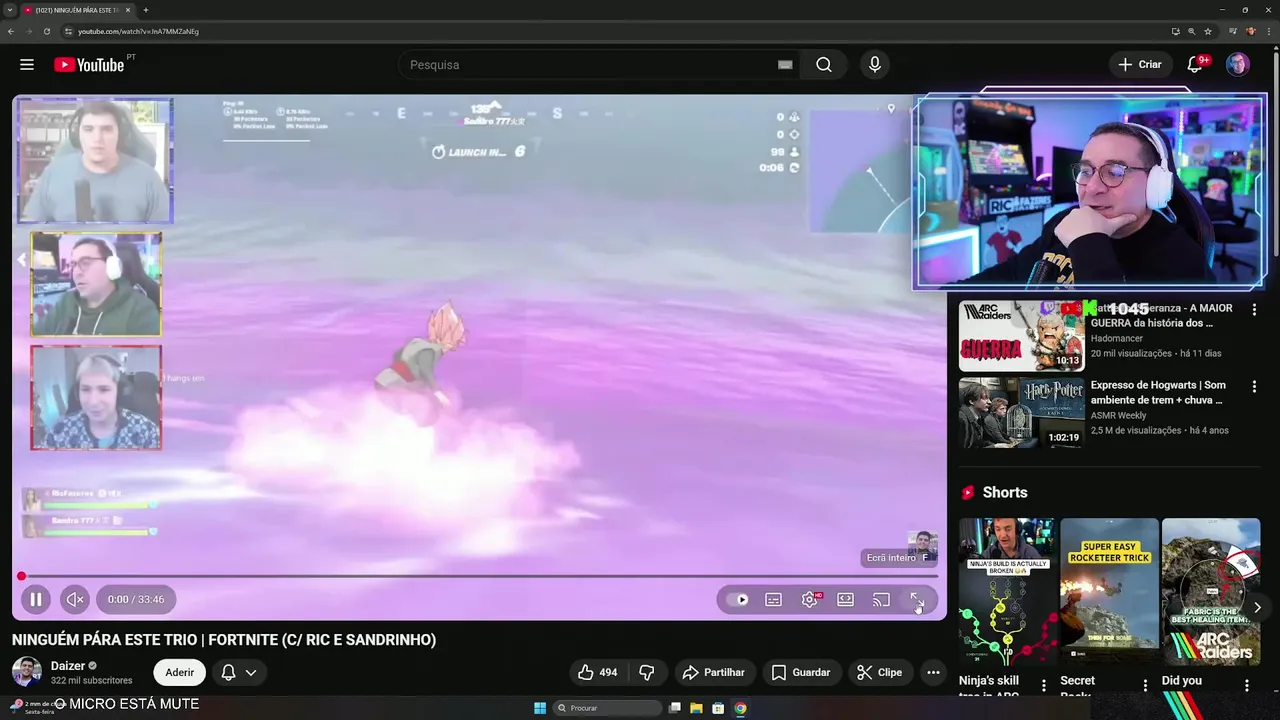Screen dimensions: 1280x720
Task: Start voice search with the microphone
Action: 875,65
